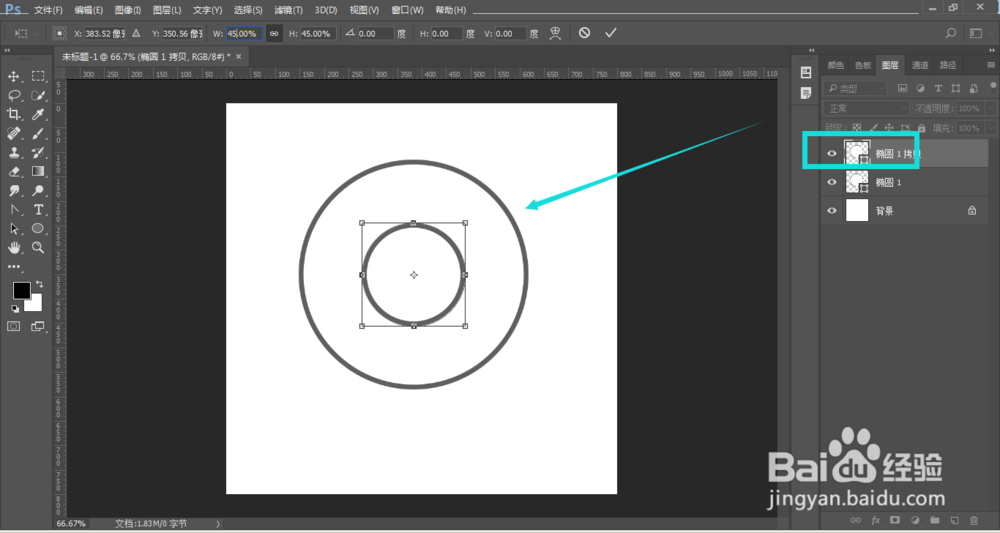
Task: Swap foreground and background colors
Action: [40, 284]
